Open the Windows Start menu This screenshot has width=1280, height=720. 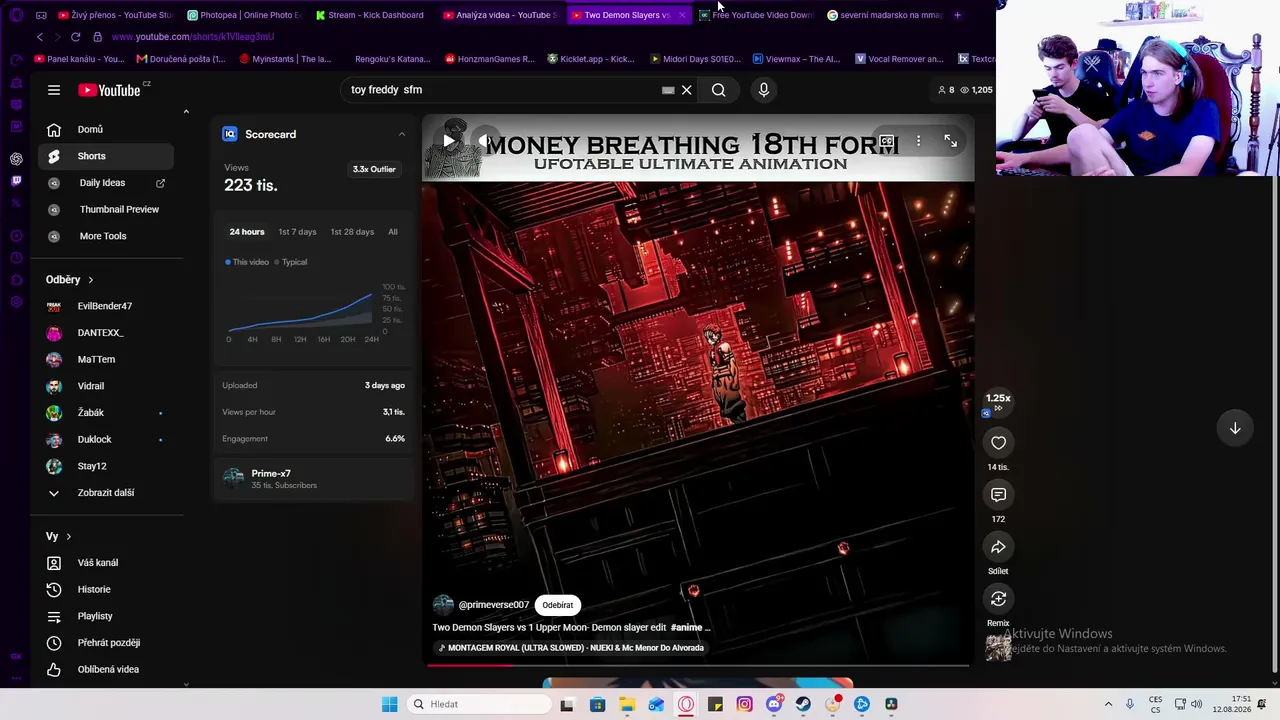(x=390, y=704)
